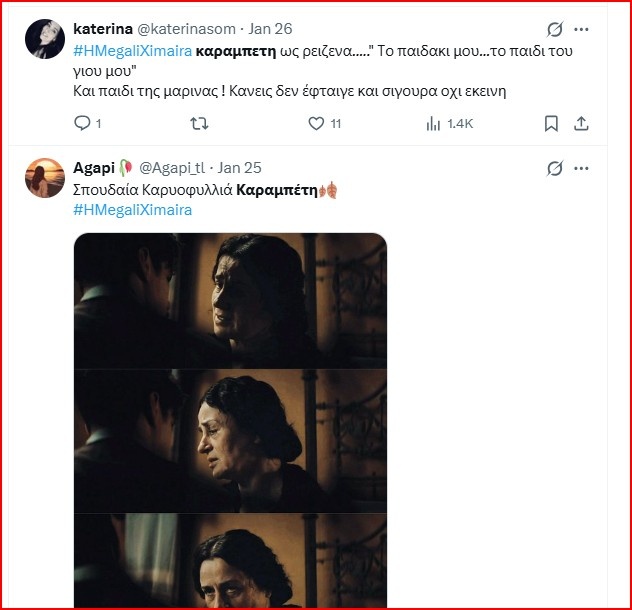View analytics on katerina's tweet
This screenshot has width=632, height=610.
[x=434, y=123]
